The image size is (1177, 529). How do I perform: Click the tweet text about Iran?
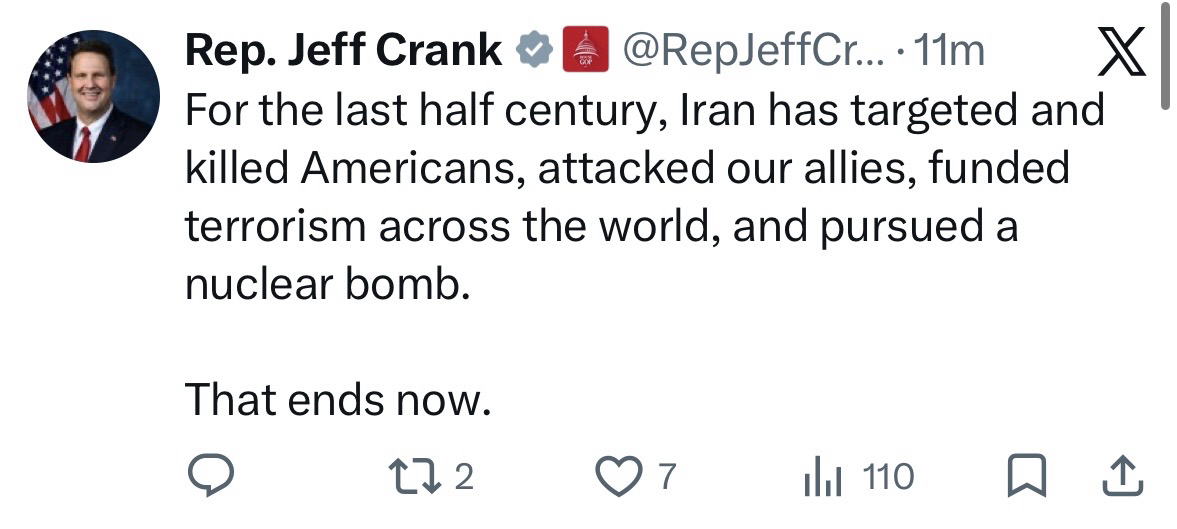(640, 168)
